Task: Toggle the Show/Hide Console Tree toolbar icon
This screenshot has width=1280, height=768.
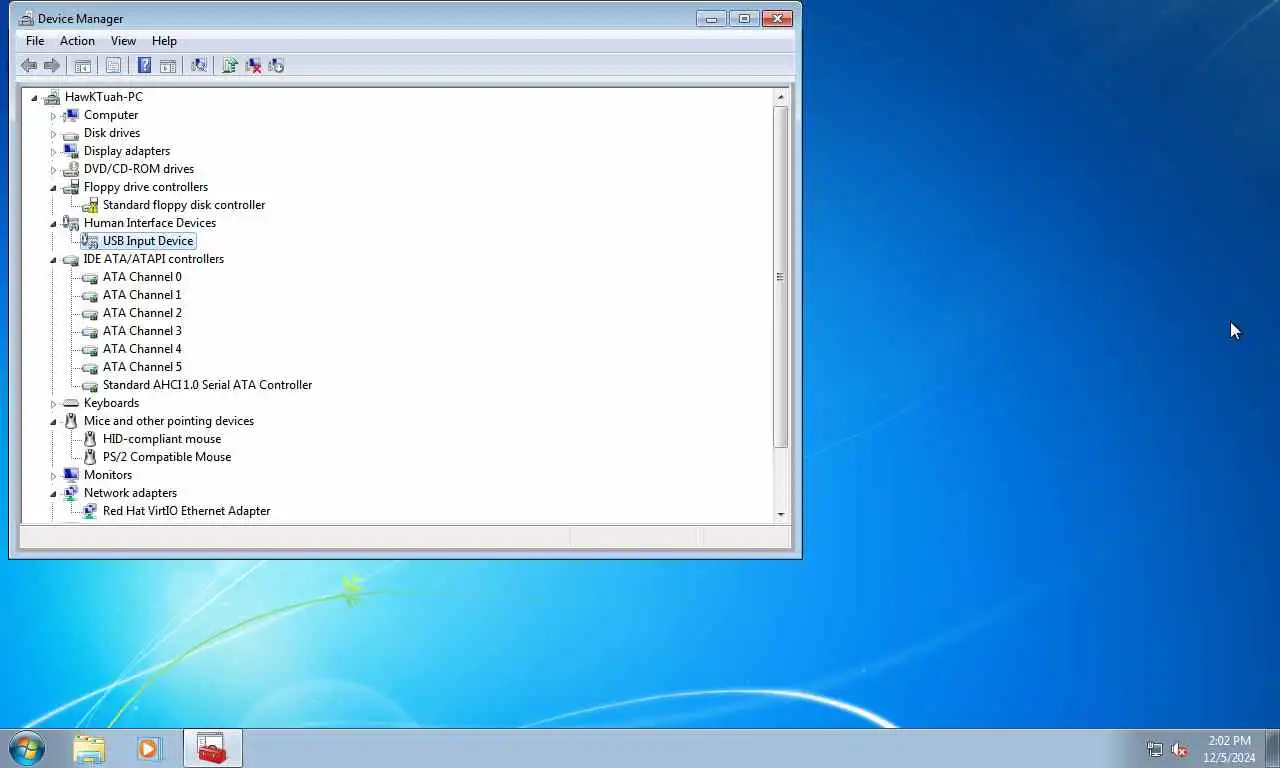Action: 83,66
